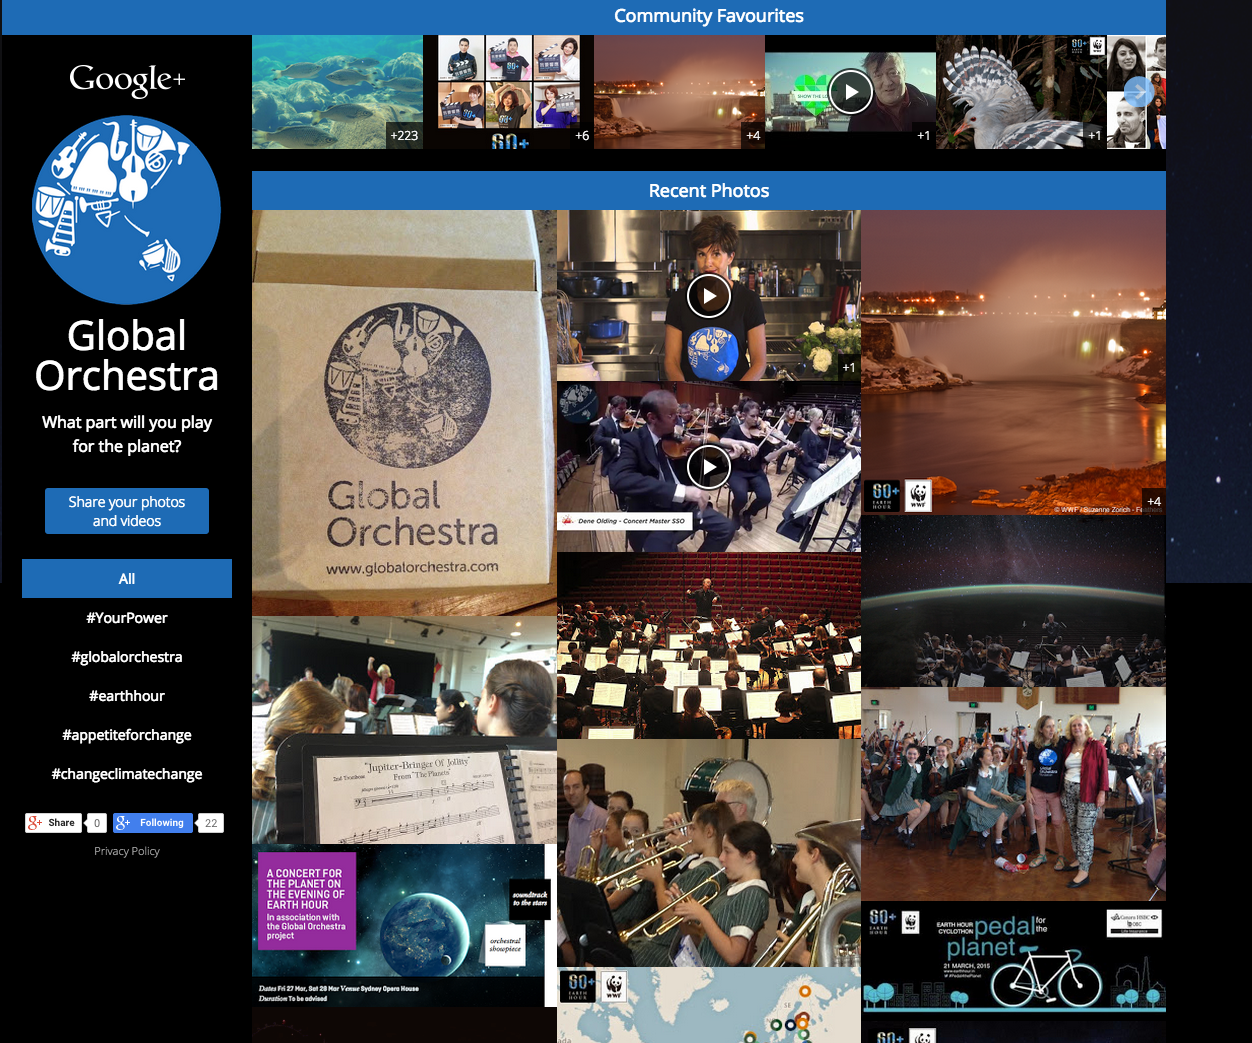The width and height of the screenshot is (1252, 1043).
Task: Play the Stephen Fry video in Community Favourites
Action: pos(851,93)
